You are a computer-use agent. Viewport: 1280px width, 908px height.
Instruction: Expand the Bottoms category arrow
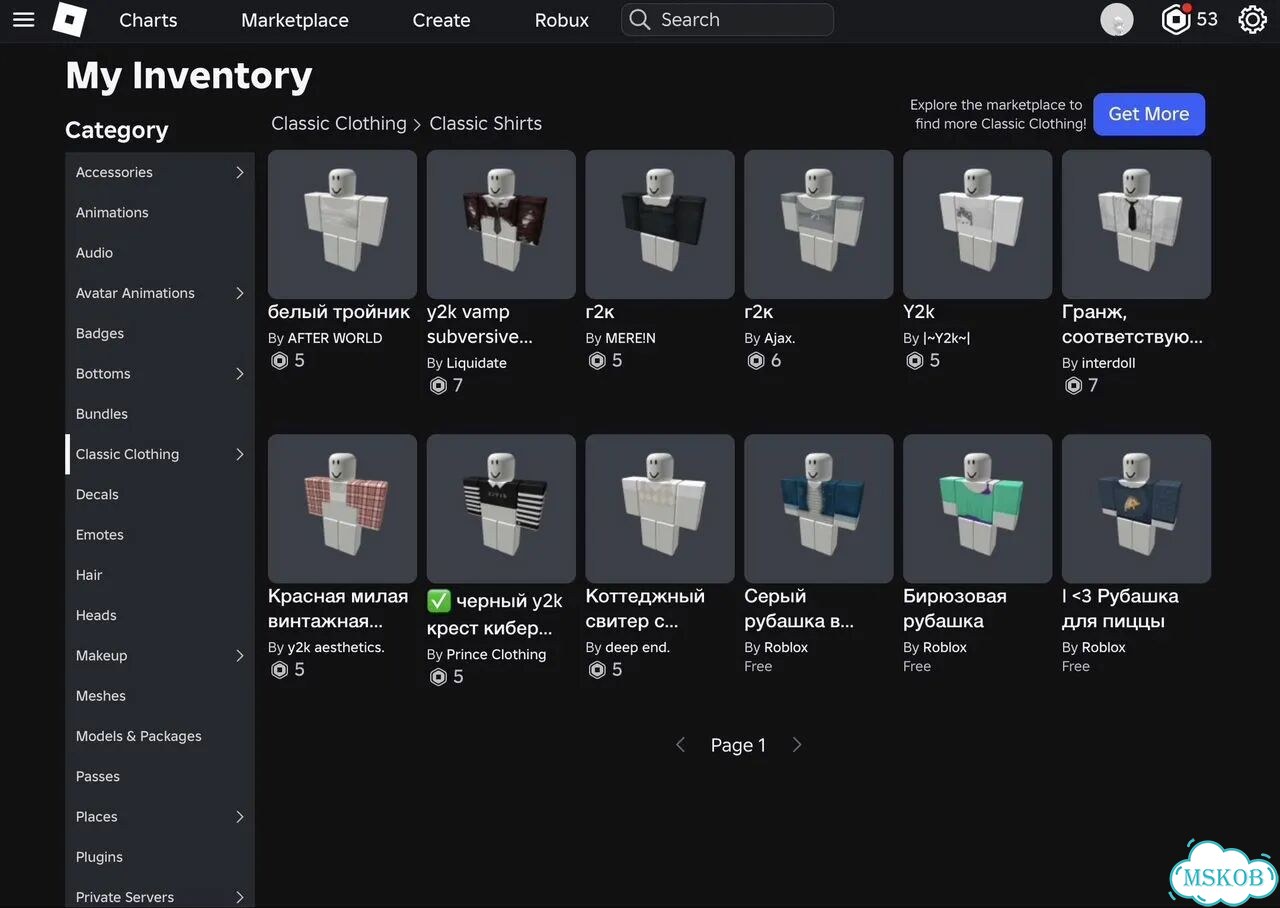point(240,374)
